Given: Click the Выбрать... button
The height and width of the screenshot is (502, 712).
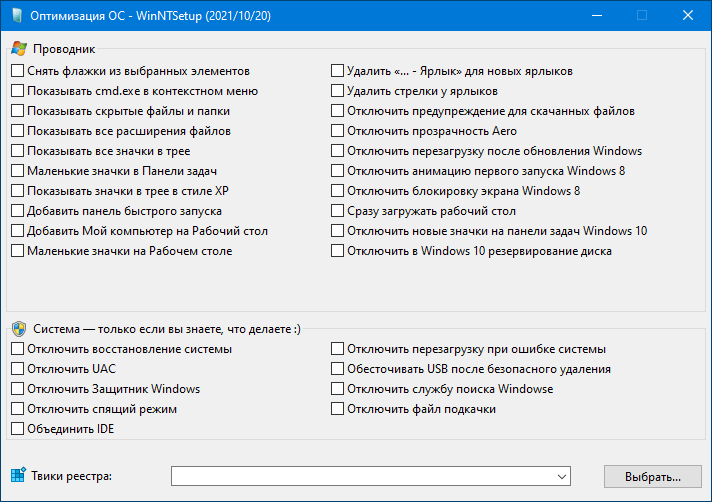Looking at the screenshot, I should (x=653, y=477).
